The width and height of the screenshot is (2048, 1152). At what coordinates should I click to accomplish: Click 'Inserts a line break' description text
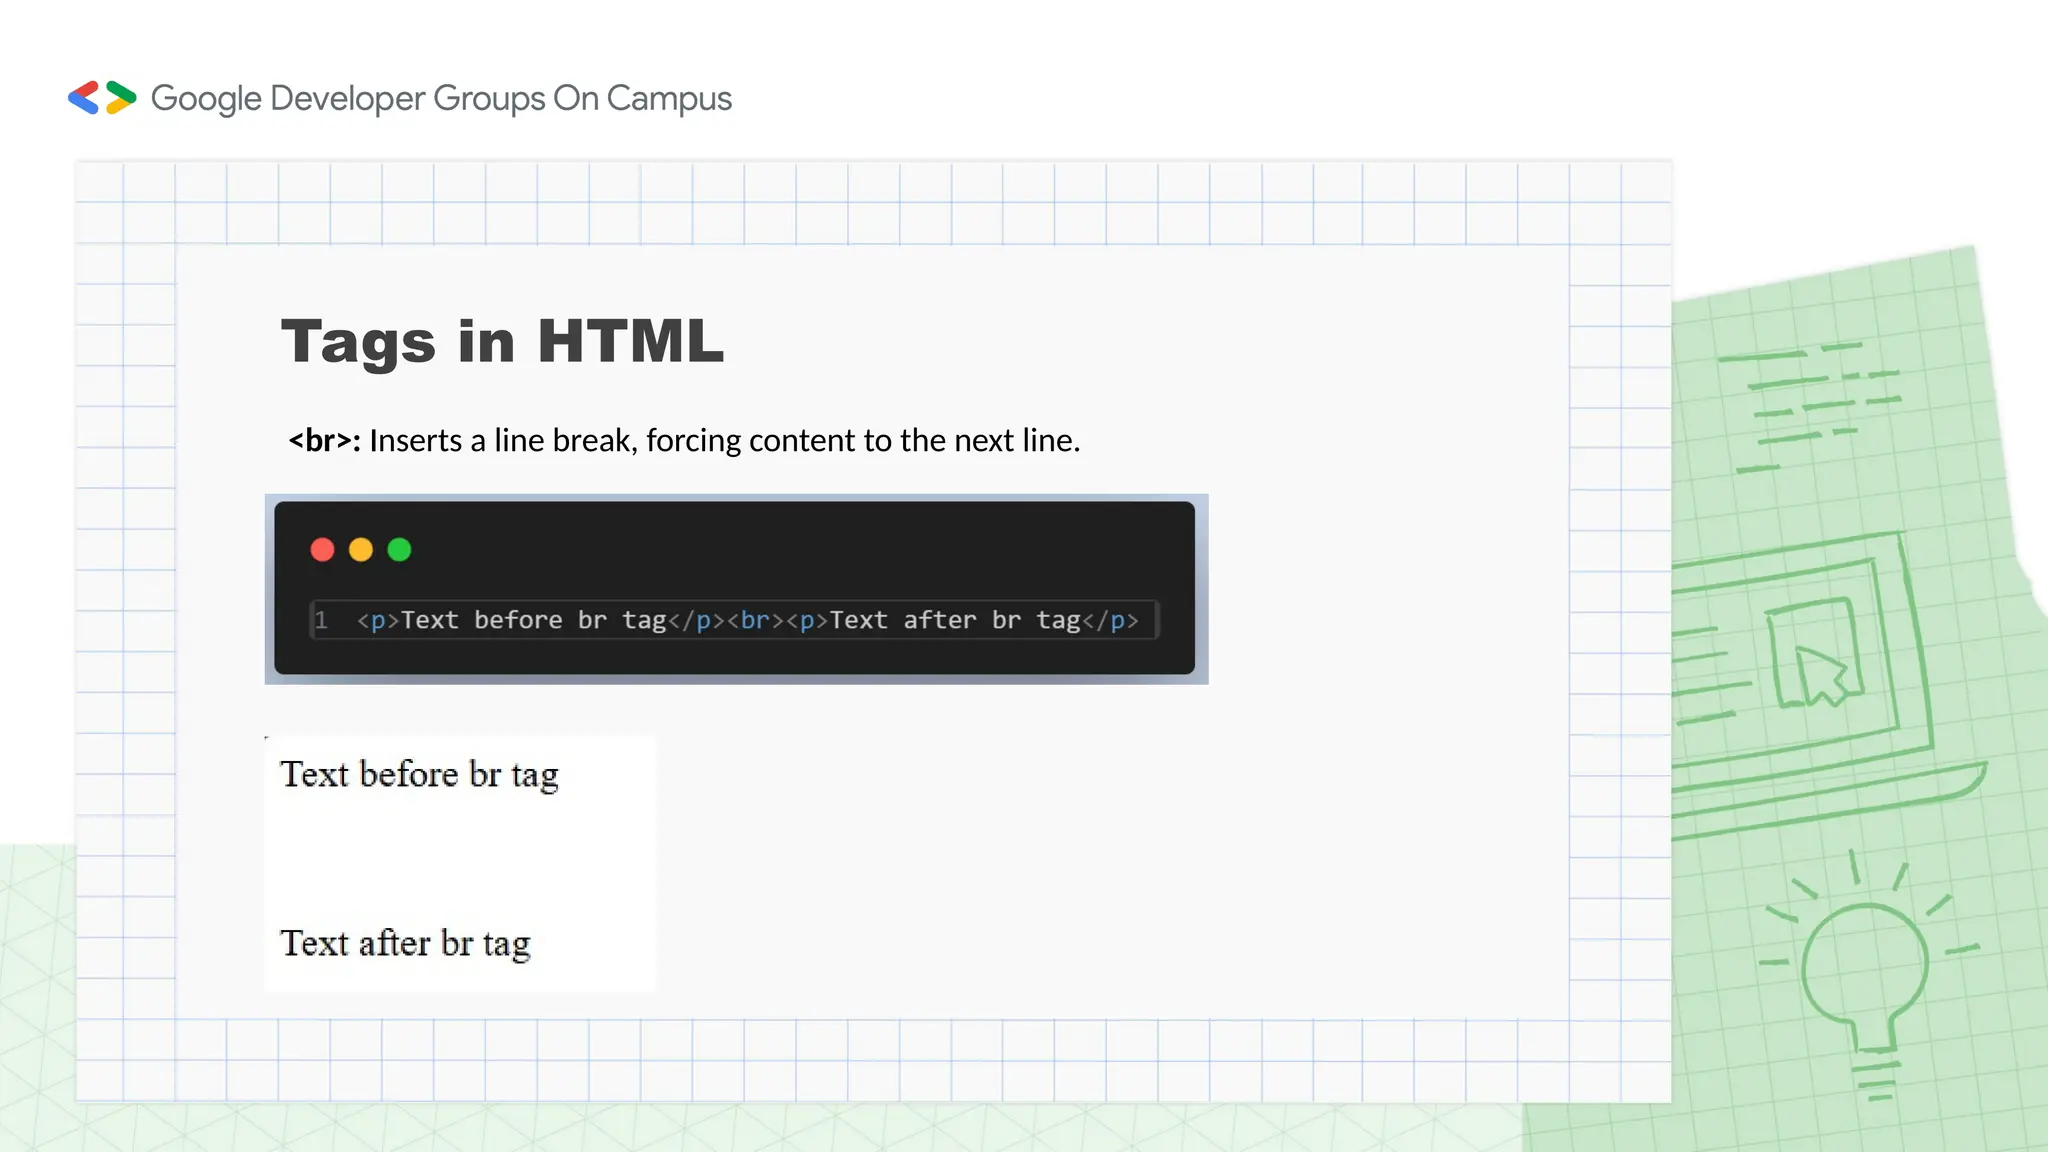[724, 440]
